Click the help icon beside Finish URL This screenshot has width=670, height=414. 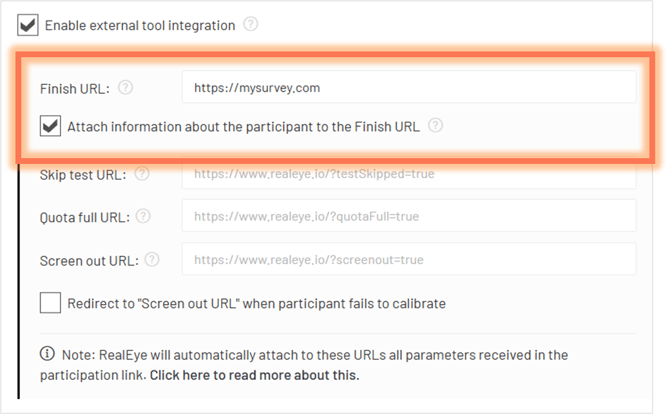point(125,88)
